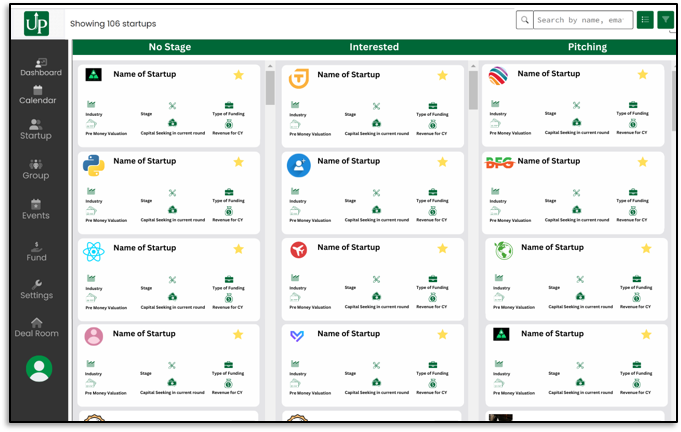Click Type of Funding briefcase on purple heart card
This screenshot has height=432, width=681.
point(433,365)
